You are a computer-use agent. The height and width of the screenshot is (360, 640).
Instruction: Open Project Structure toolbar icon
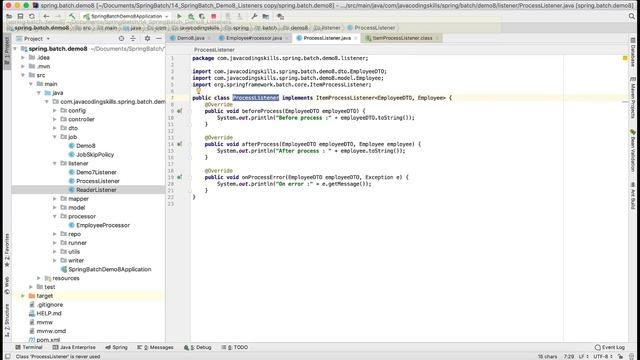point(266,16)
